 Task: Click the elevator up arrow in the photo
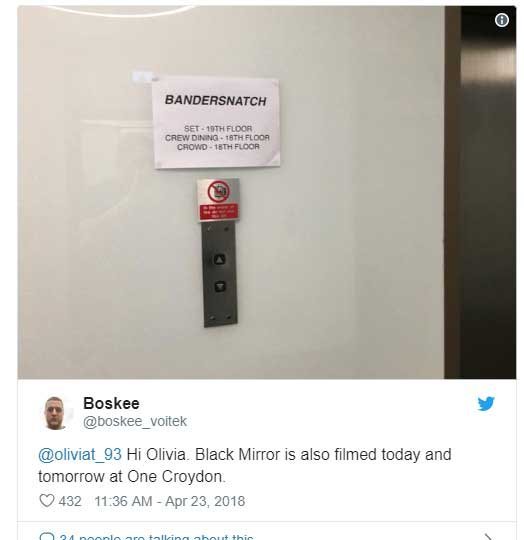pyautogui.click(x=220, y=259)
